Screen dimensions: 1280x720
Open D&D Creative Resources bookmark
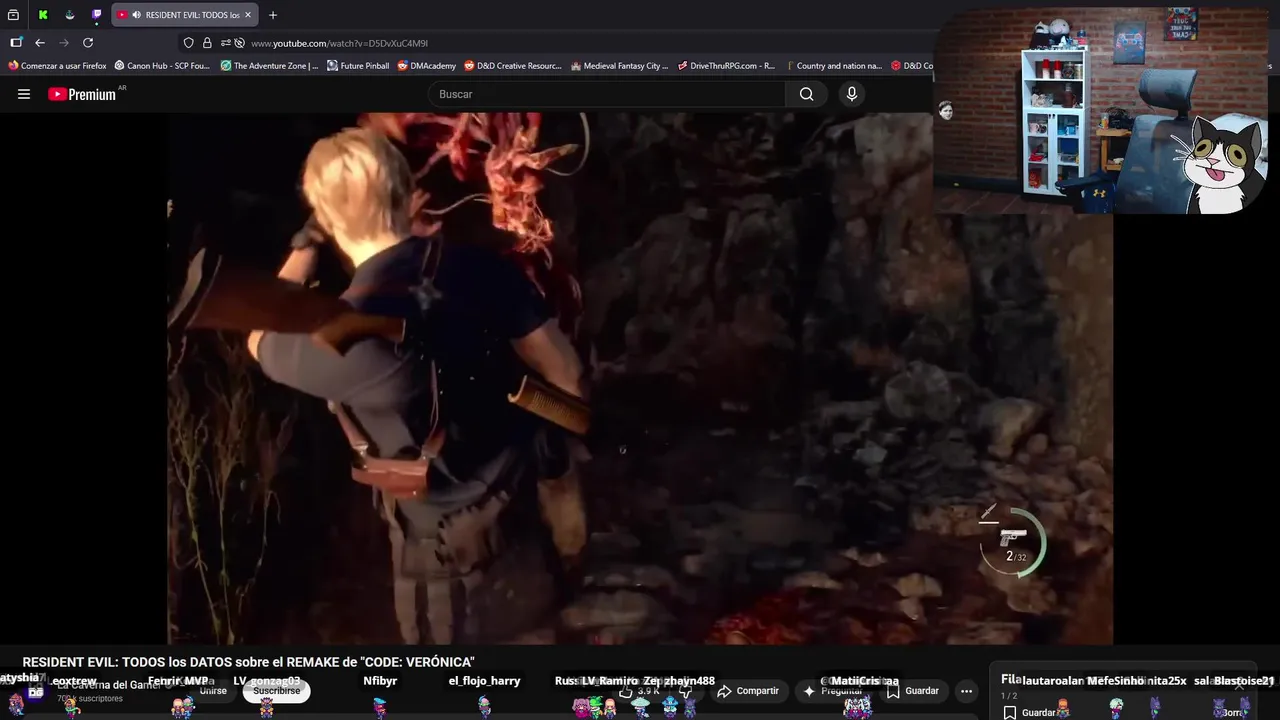click(513, 66)
